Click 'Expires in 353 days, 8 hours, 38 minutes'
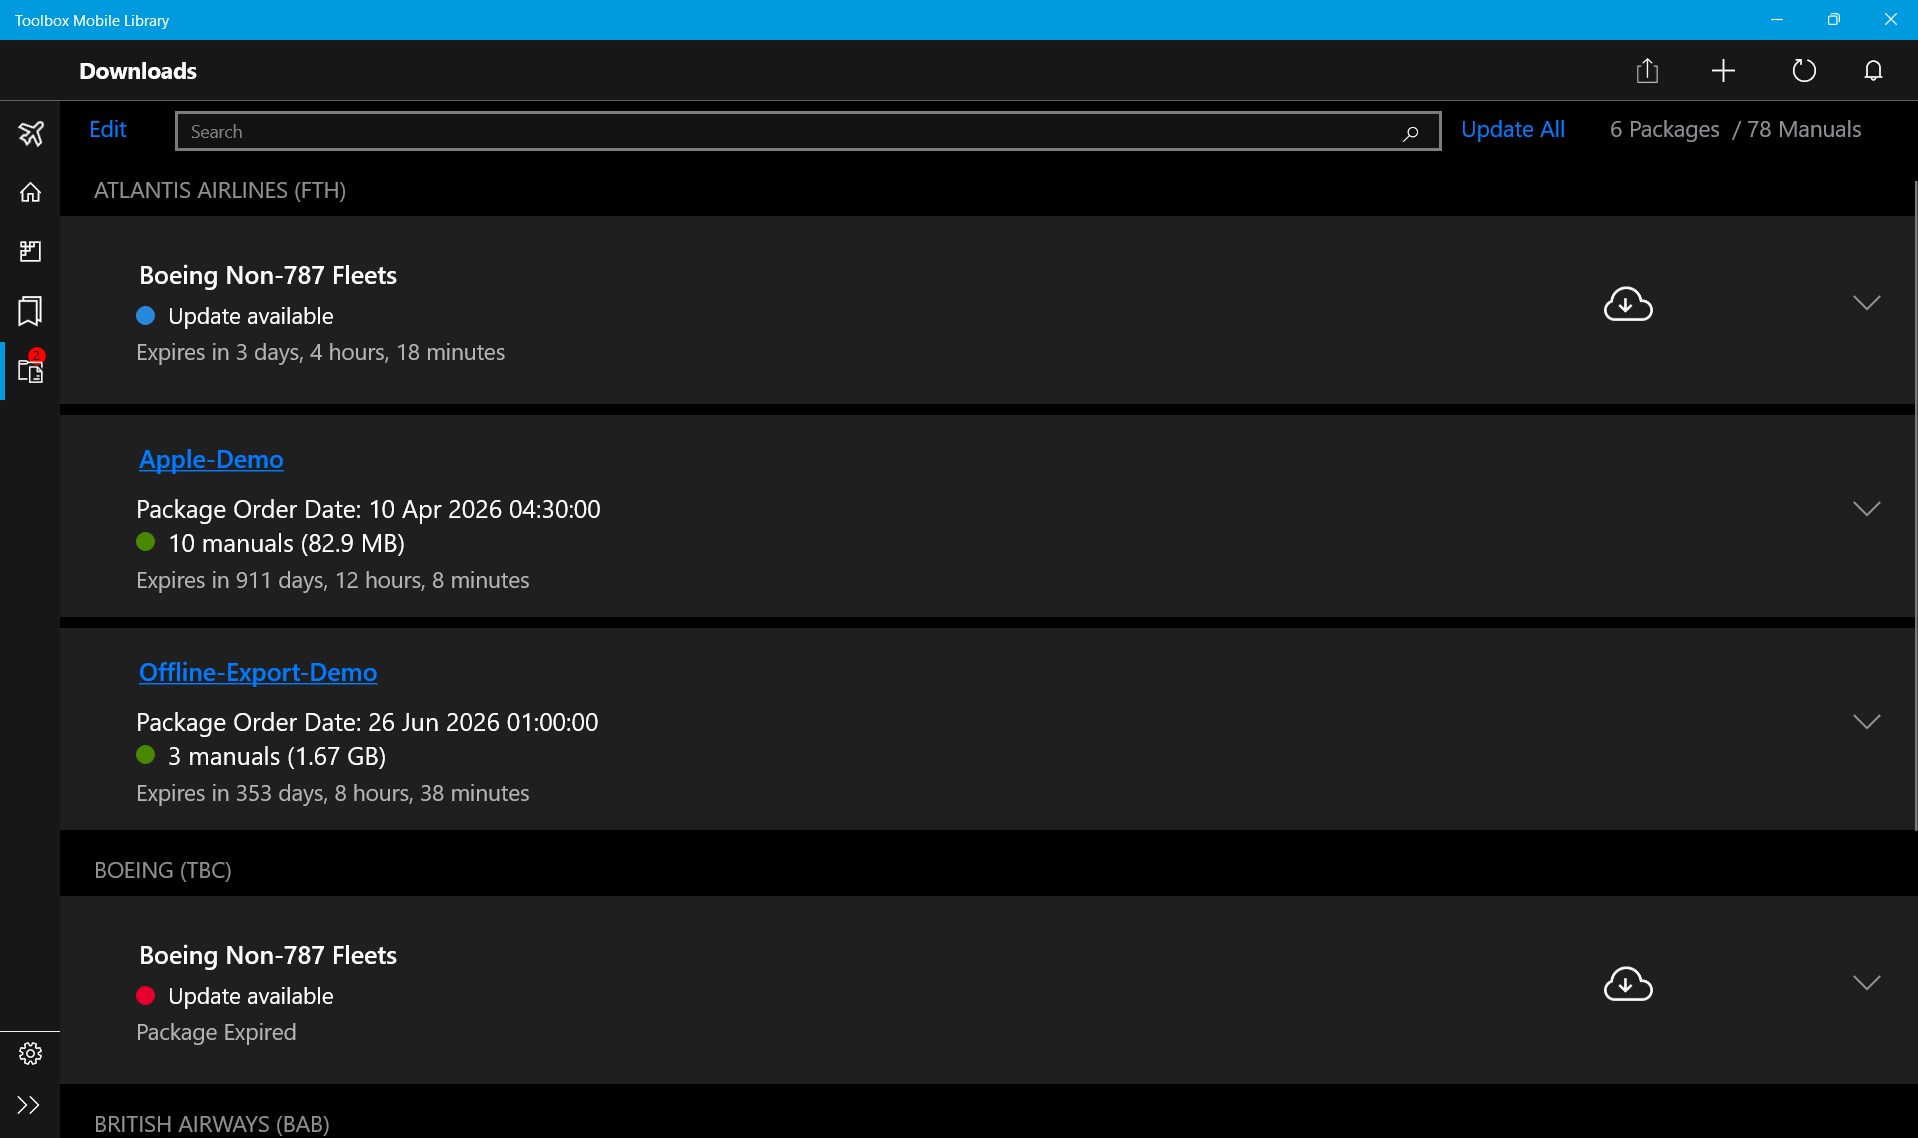This screenshot has height=1138, width=1918. (333, 793)
